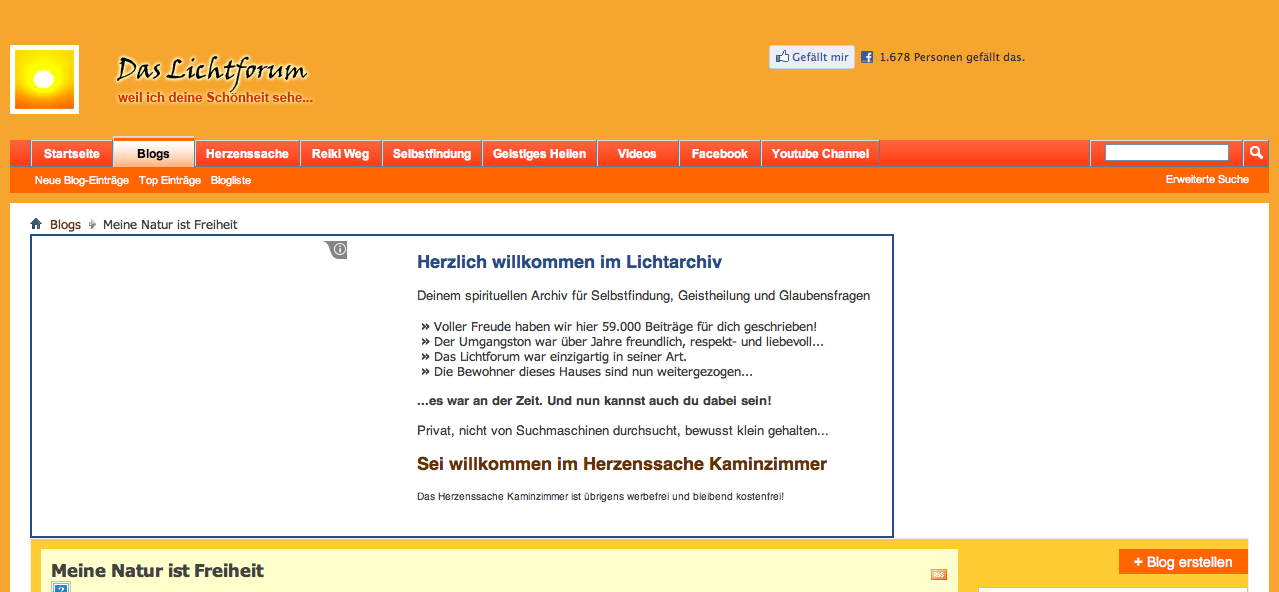Open the Startseite tab
1279x592 pixels.
71,154
